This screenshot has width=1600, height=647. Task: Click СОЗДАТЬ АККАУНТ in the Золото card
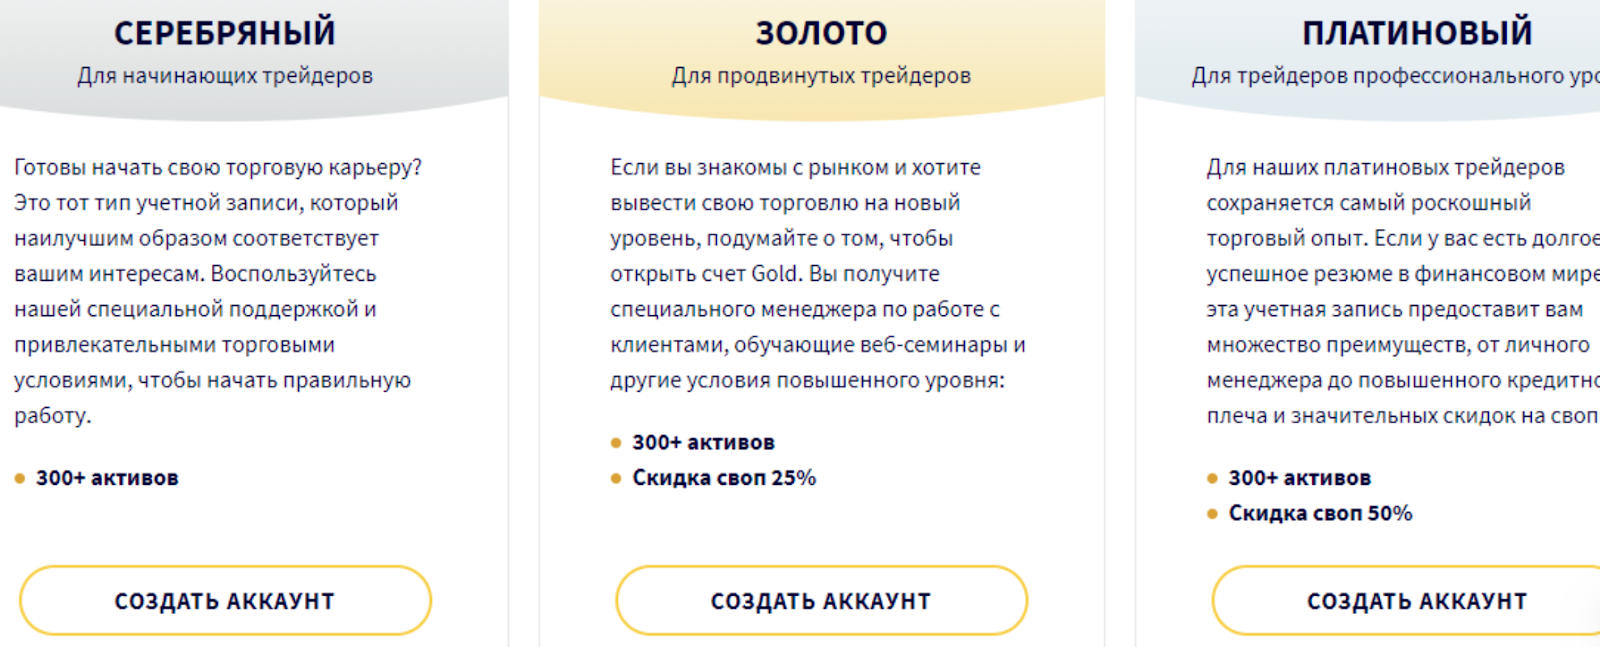click(821, 601)
